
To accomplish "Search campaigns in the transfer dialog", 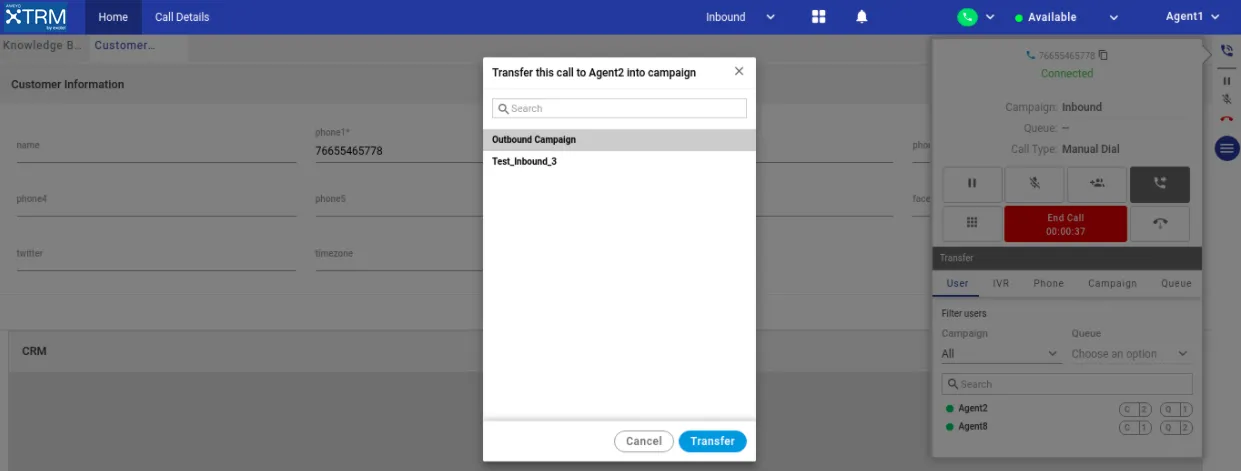I will [x=619, y=108].
